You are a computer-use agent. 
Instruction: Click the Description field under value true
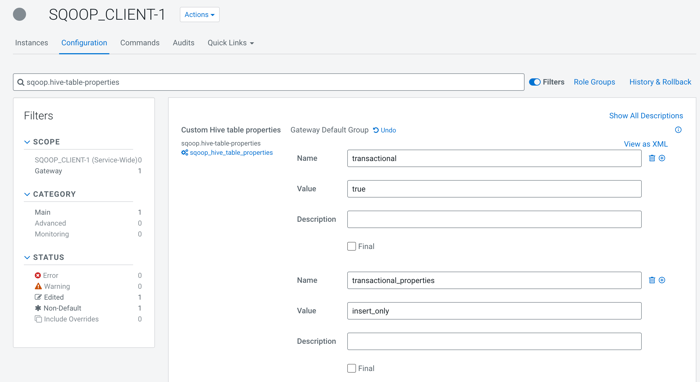pyautogui.click(x=494, y=219)
